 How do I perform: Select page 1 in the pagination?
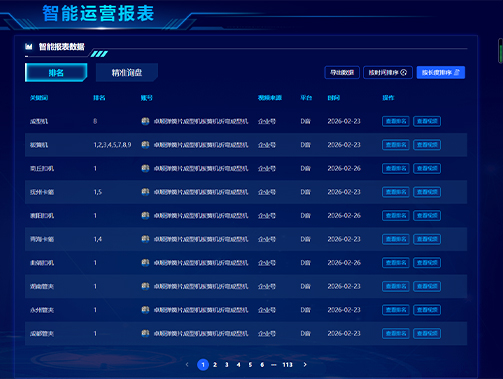pyautogui.click(x=203, y=365)
